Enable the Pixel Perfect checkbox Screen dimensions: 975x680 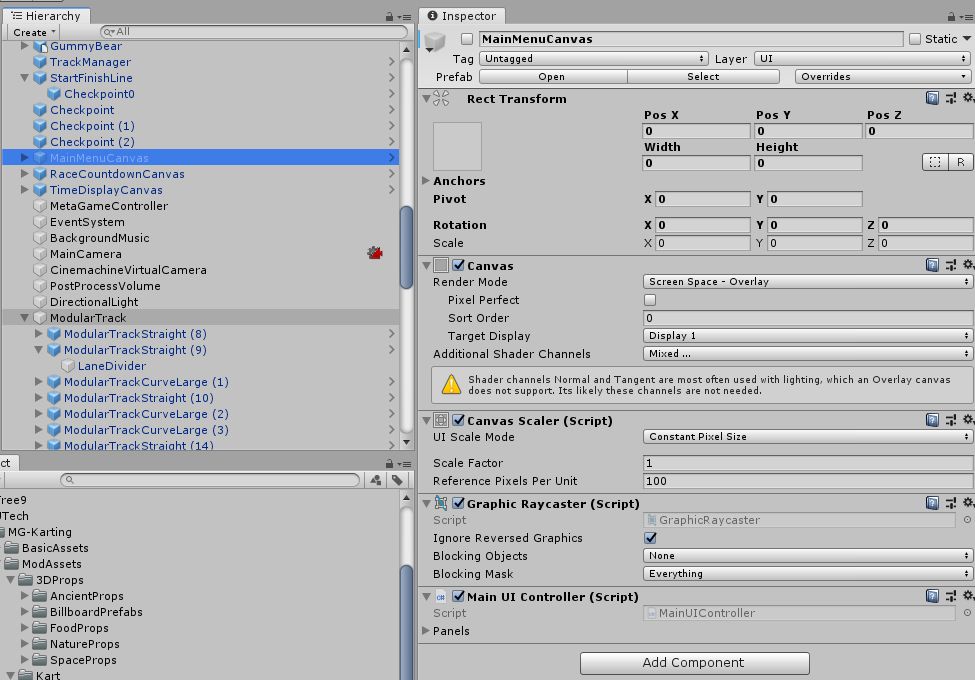tap(651, 300)
